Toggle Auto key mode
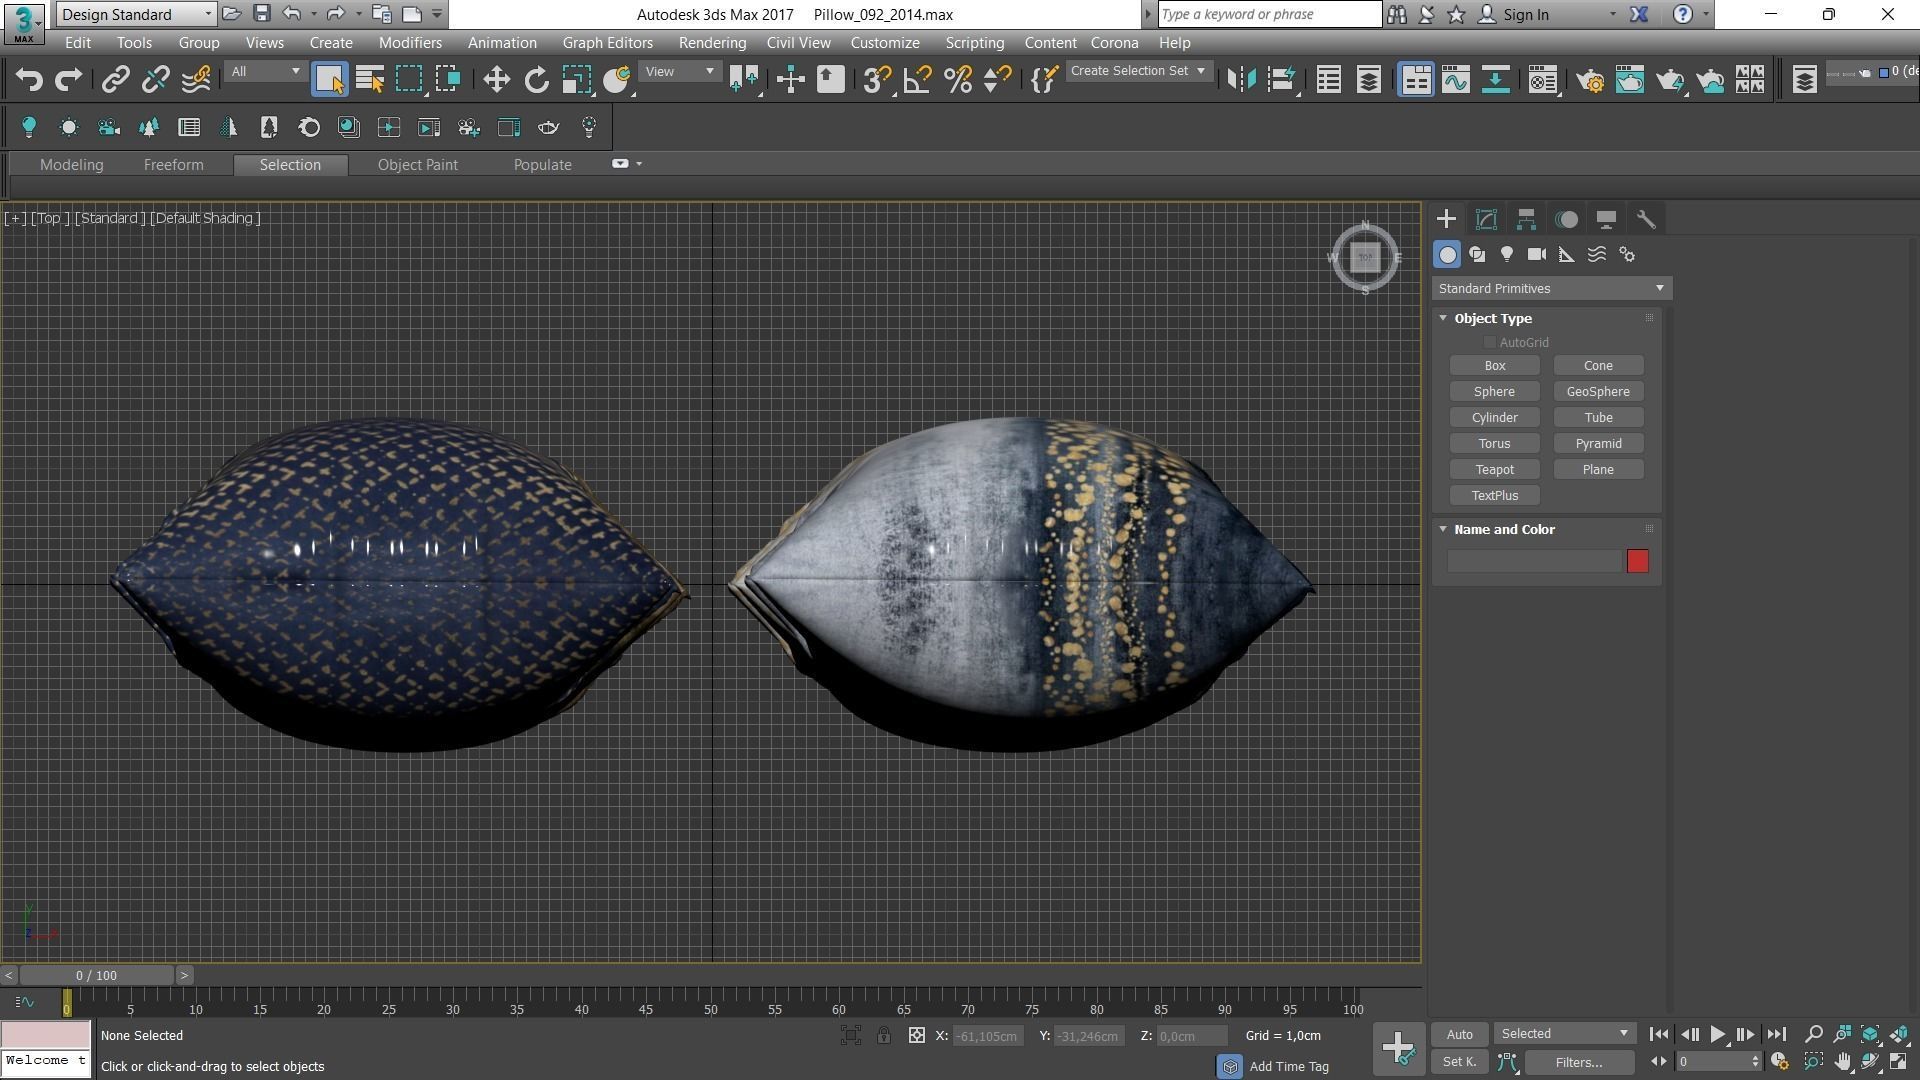 pyautogui.click(x=1459, y=1035)
